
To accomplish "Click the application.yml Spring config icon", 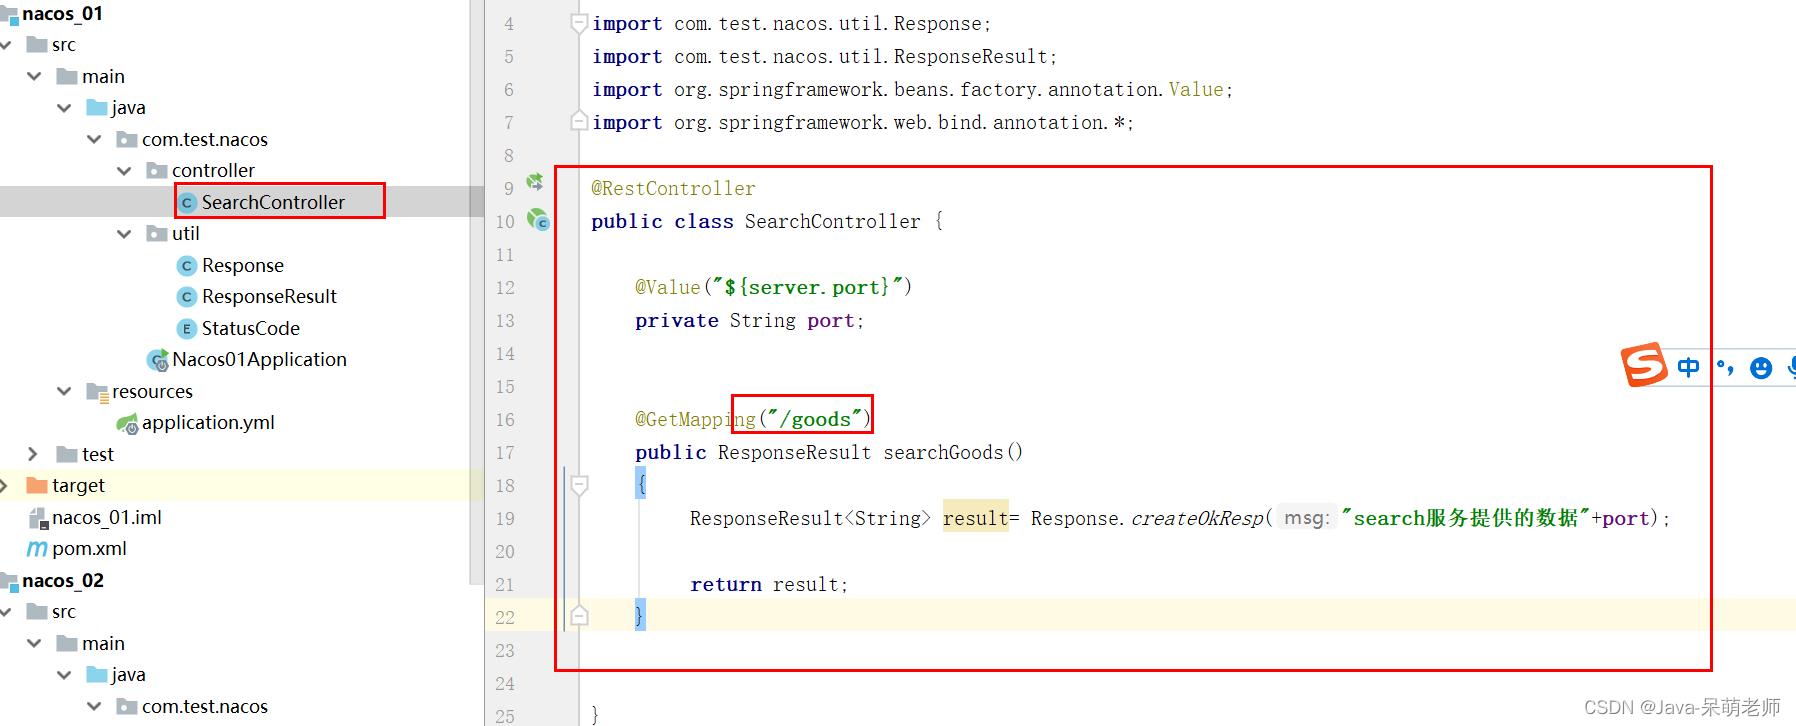I will pos(126,423).
